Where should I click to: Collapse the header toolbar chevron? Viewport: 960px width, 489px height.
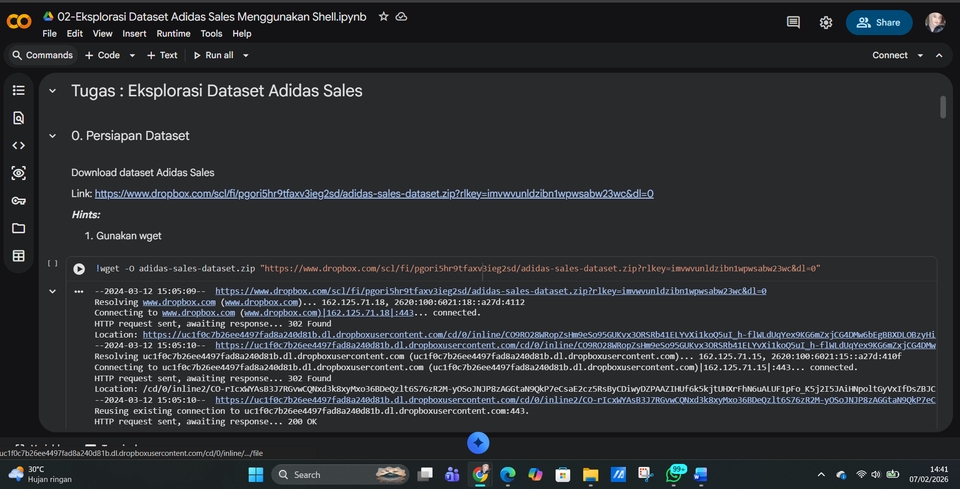[x=939, y=55]
